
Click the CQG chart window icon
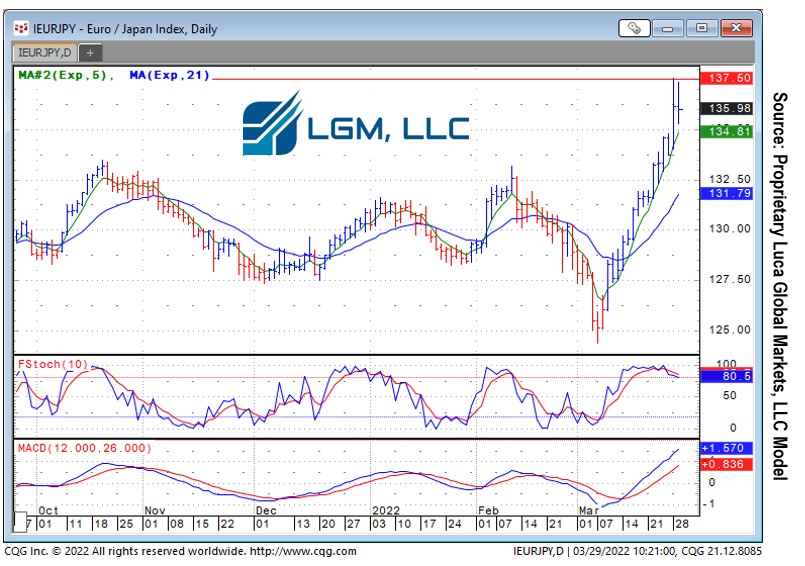click(21, 28)
